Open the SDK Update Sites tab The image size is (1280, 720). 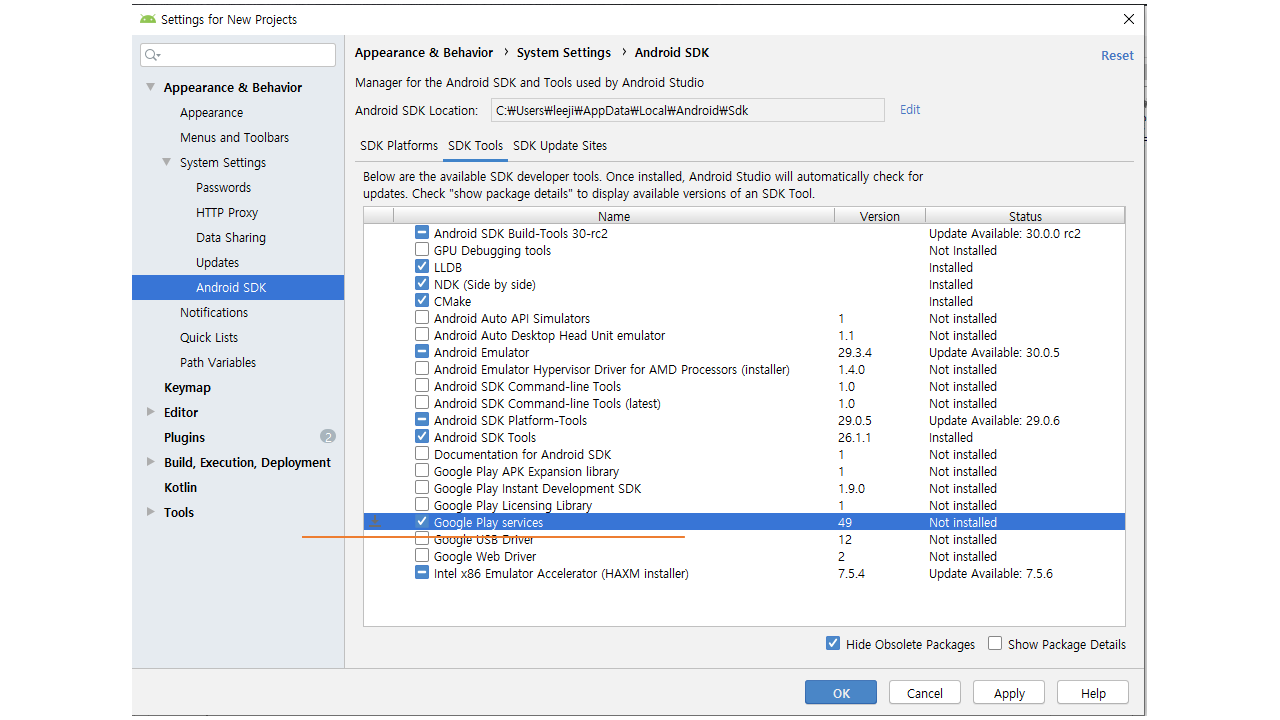560,146
